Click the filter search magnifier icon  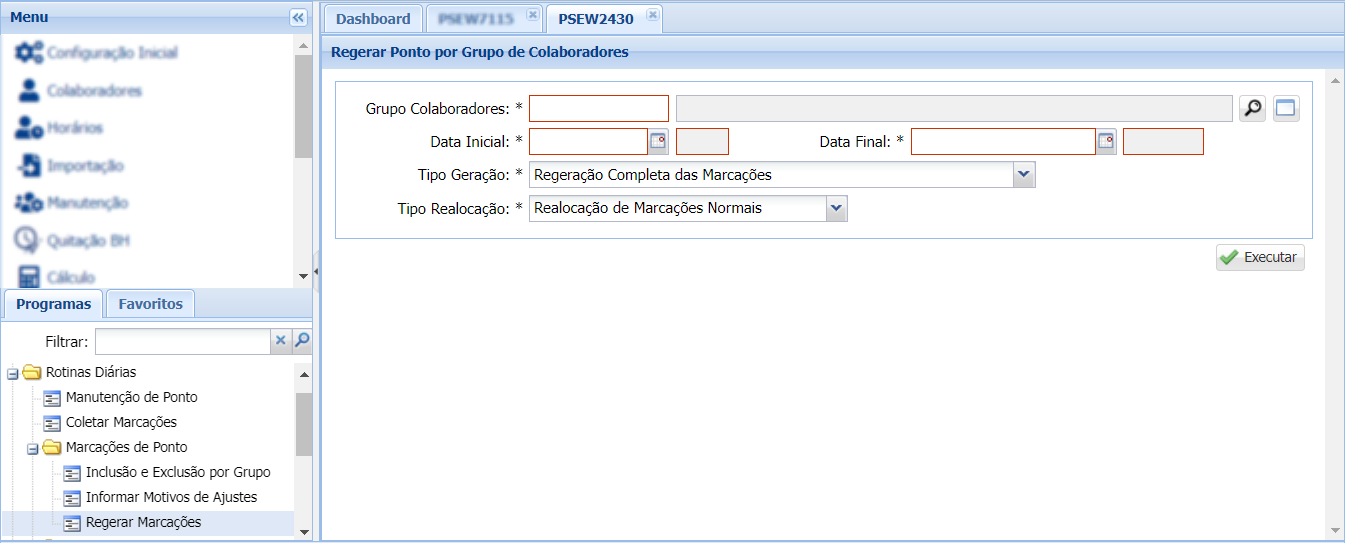[302, 341]
